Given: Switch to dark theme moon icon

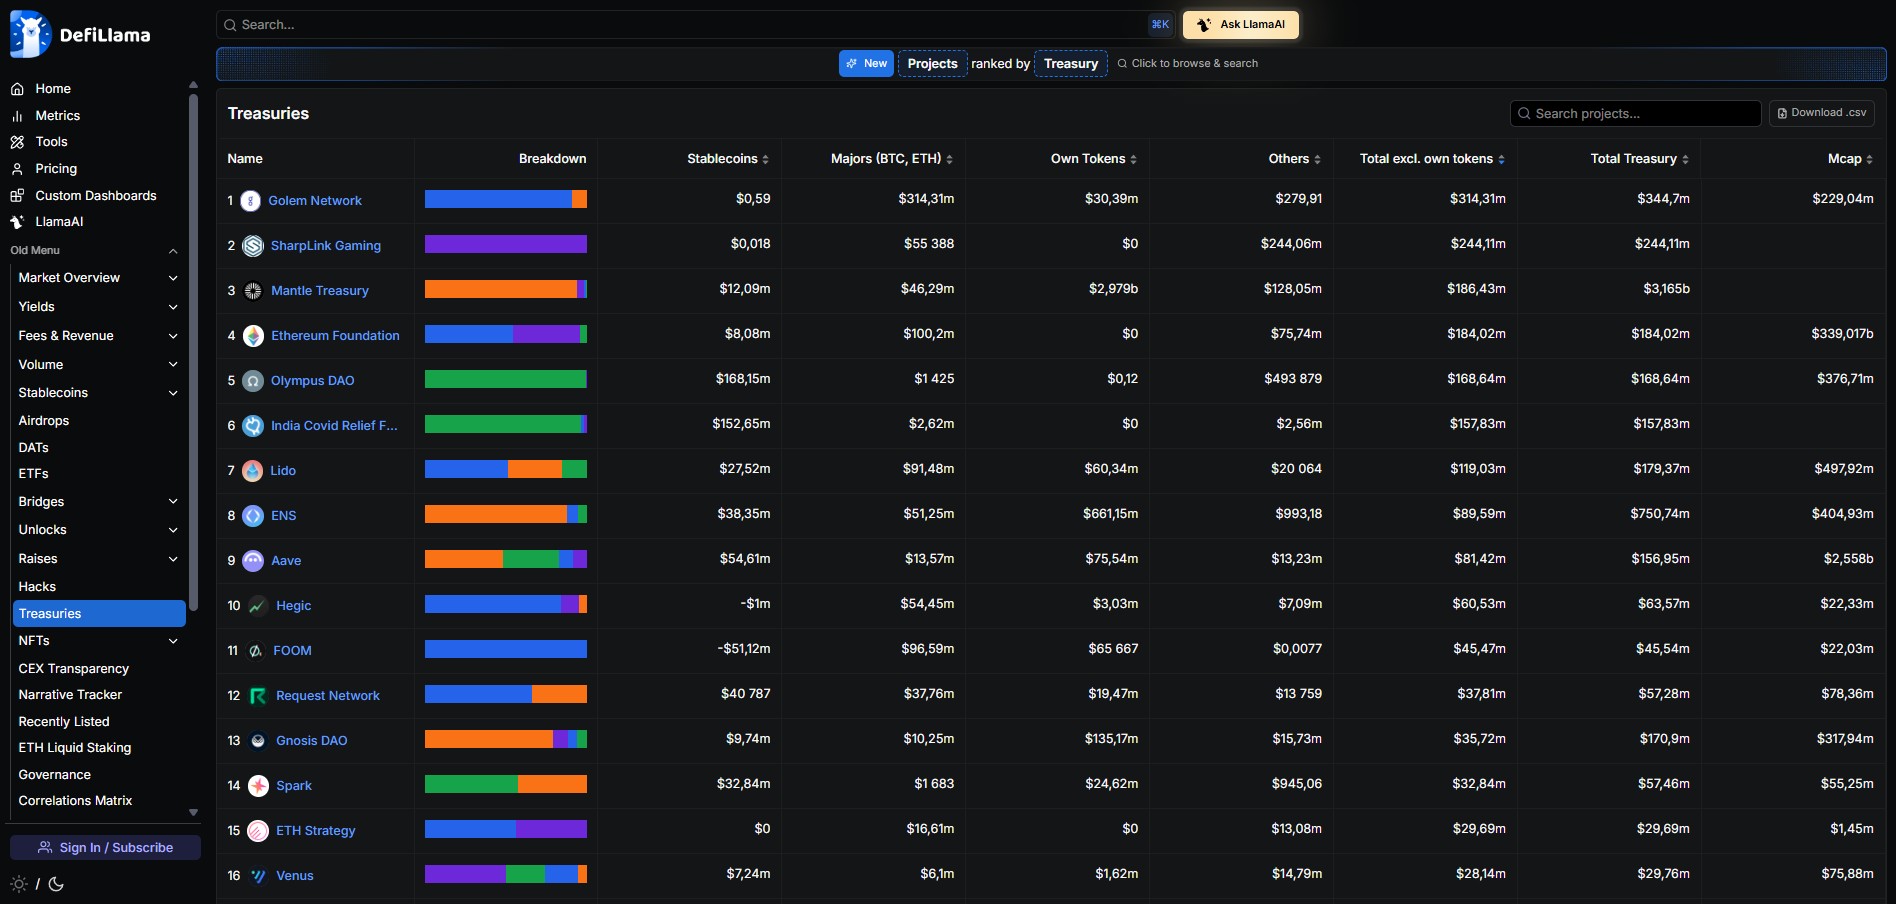Looking at the screenshot, I should coord(56,884).
